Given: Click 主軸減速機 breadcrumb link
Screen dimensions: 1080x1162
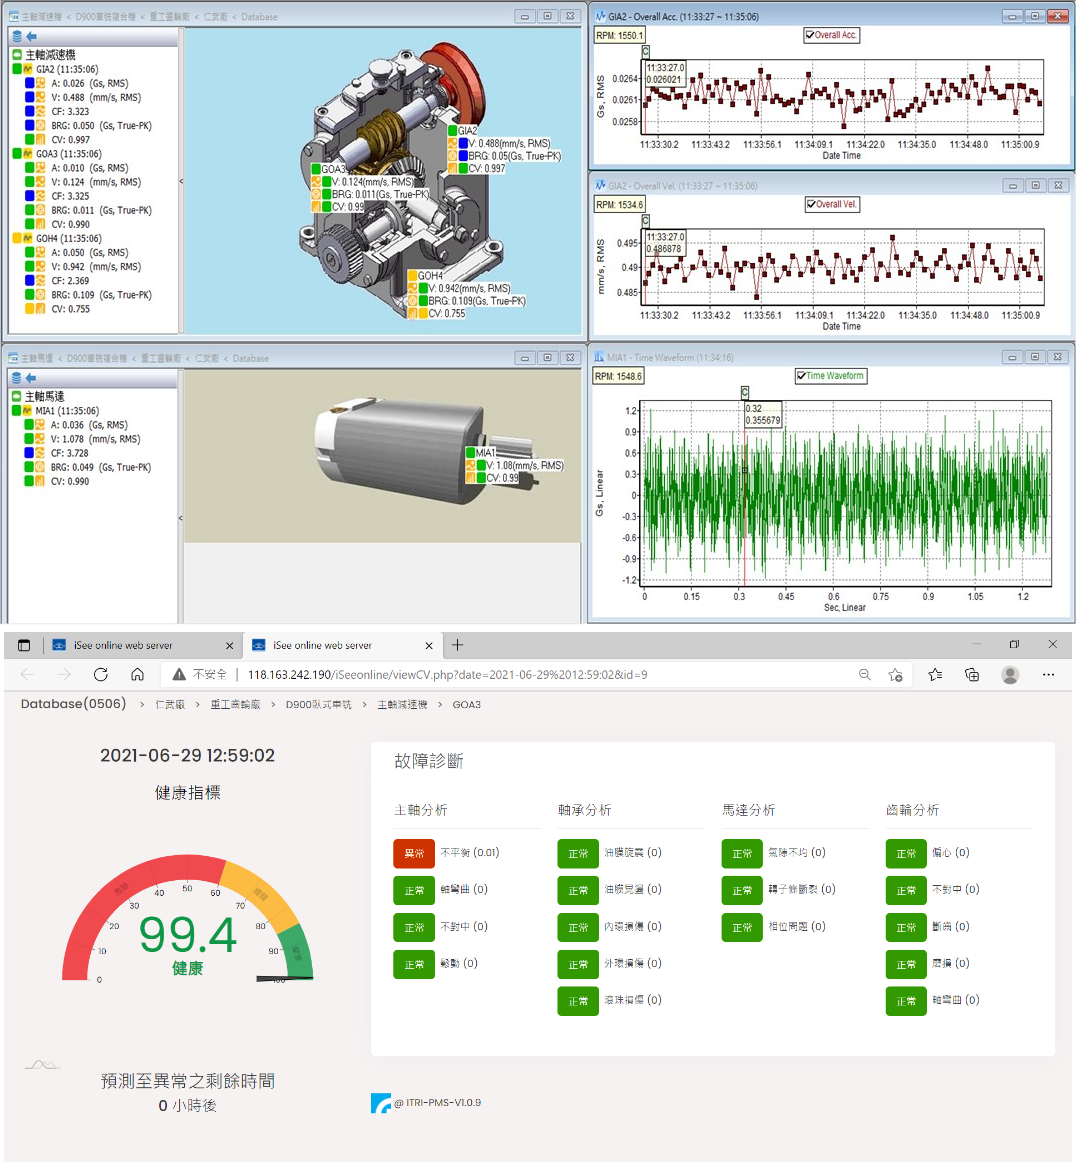Looking at the screenshot, I should pos(402,704).
